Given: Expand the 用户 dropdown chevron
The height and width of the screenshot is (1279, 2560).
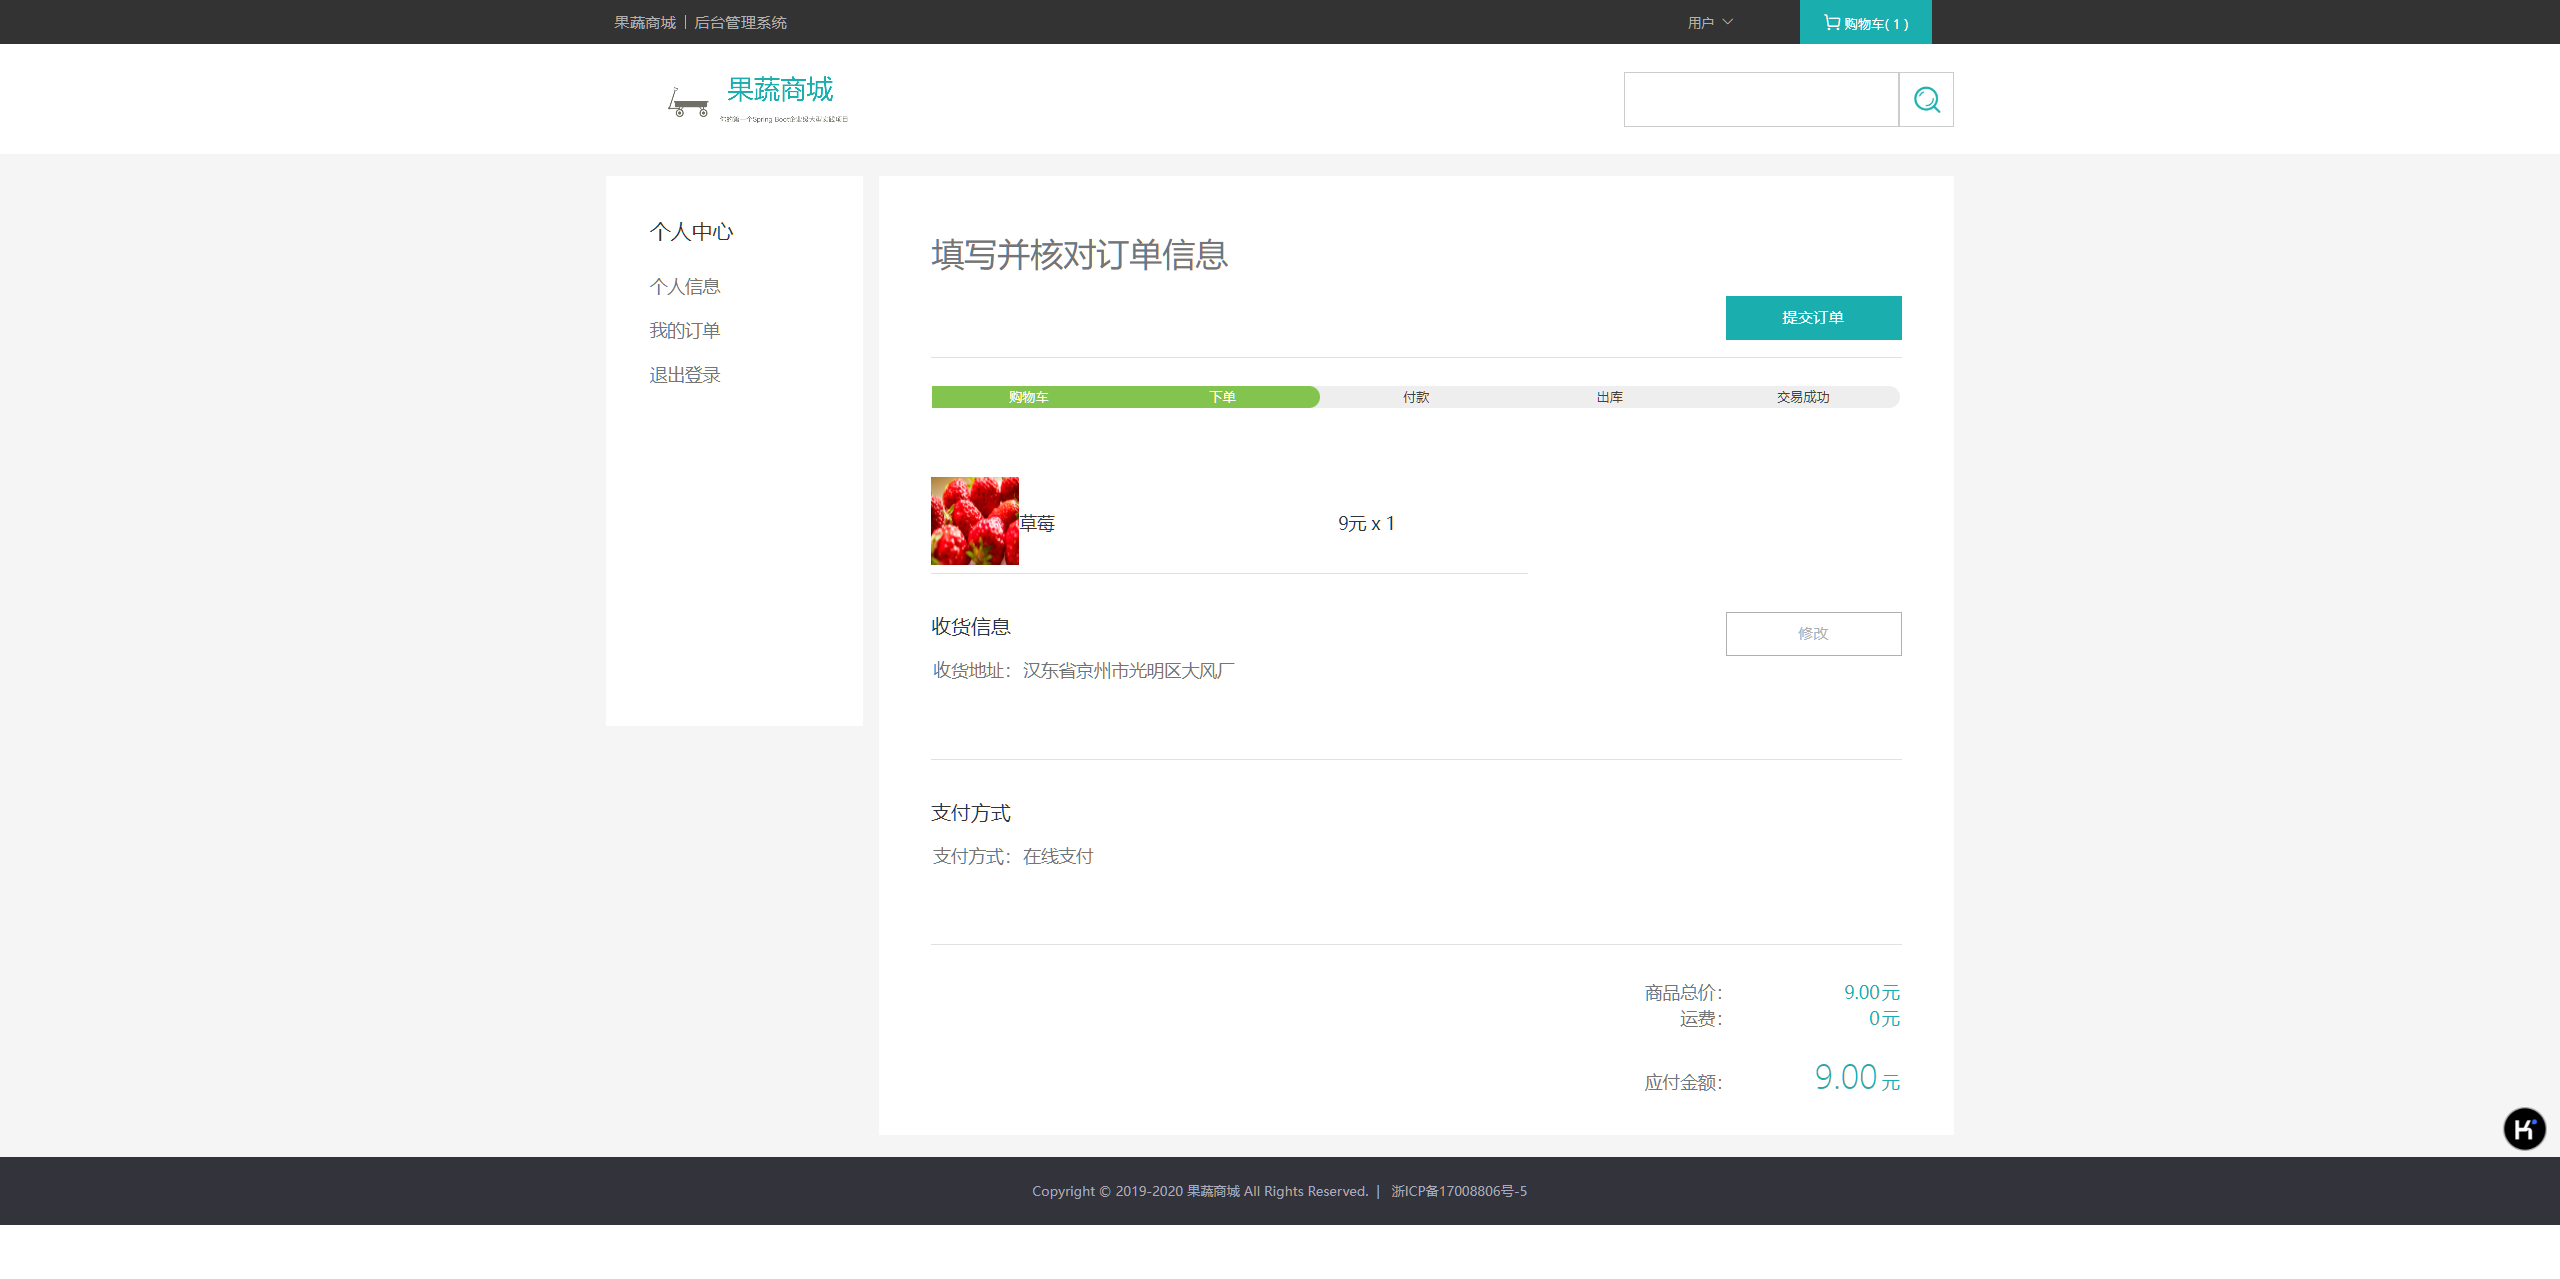Looking at the screenshot, I should point(1728,22).
